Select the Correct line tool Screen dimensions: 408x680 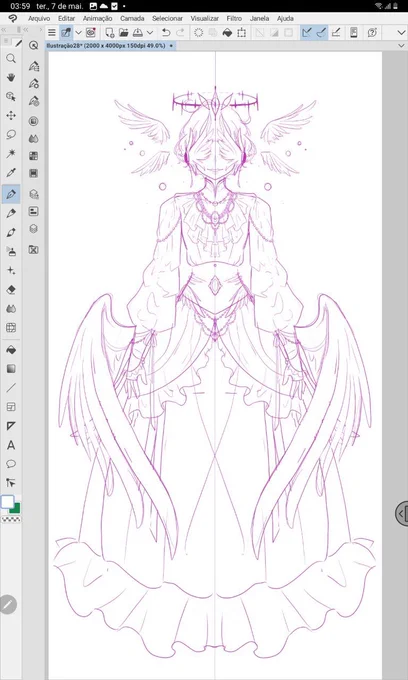[11, 482]
